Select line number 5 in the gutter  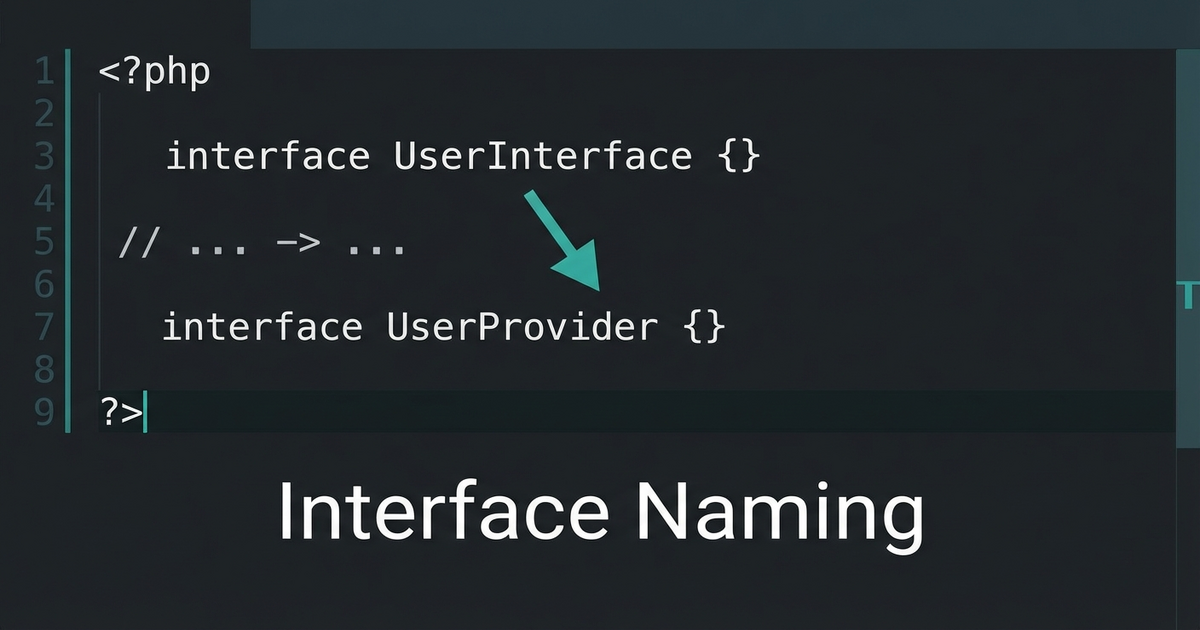click(43, 241)
